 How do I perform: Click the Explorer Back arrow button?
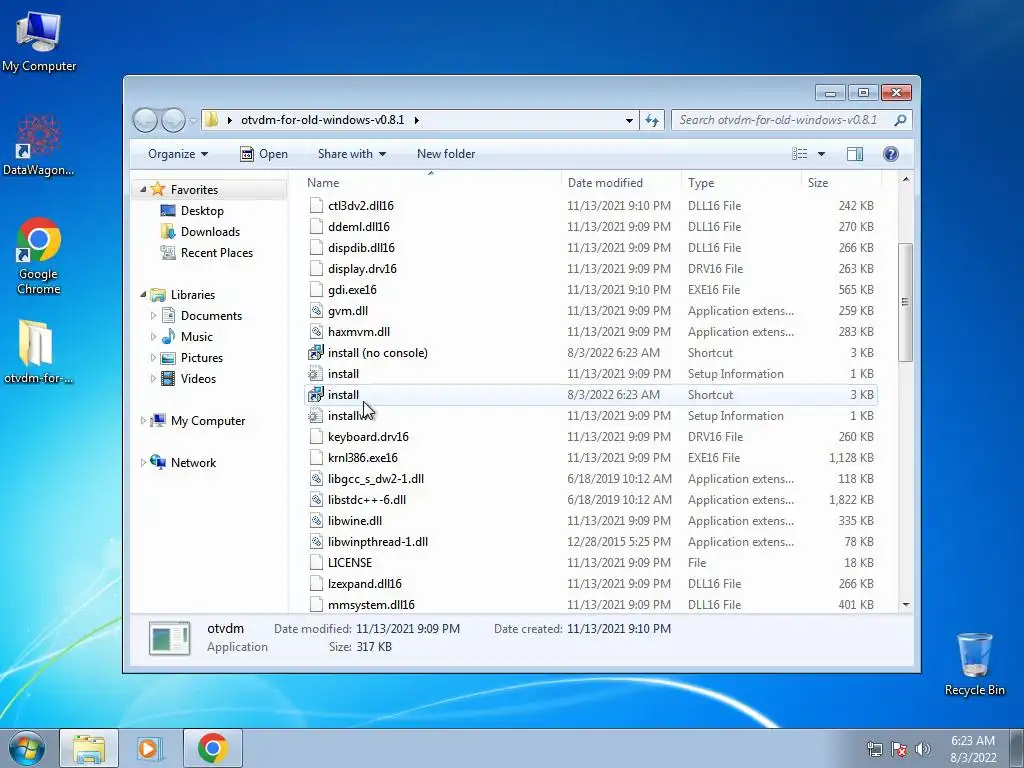(145, 120)
